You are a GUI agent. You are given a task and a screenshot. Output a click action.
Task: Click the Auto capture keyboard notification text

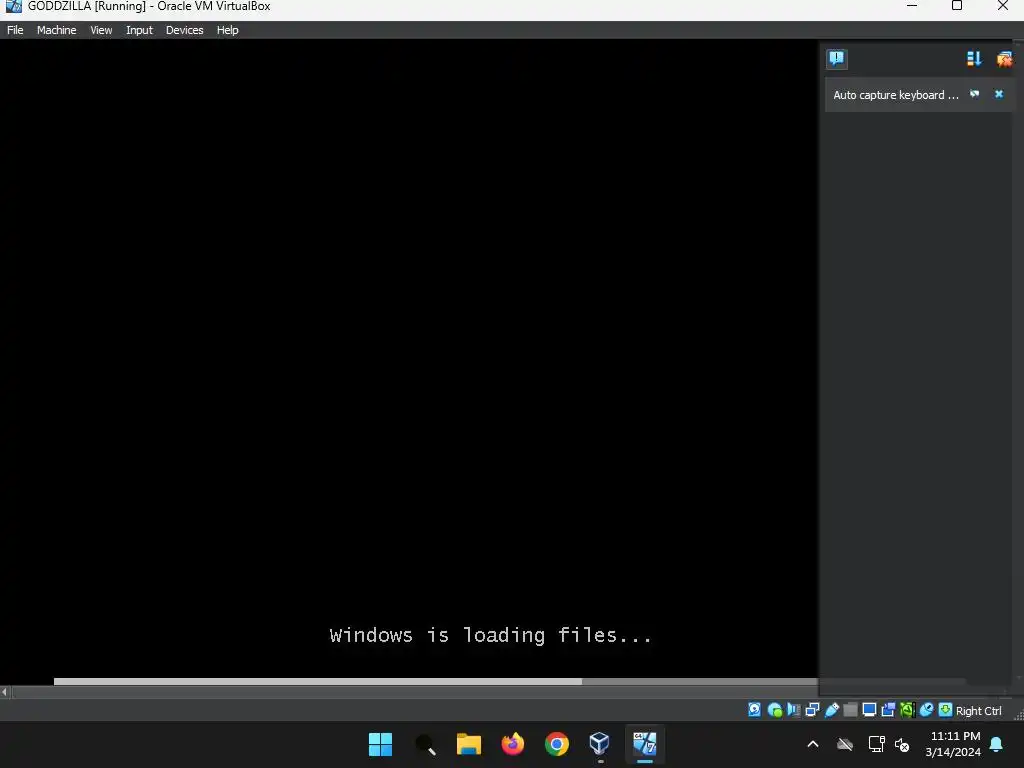coord(896,95)
